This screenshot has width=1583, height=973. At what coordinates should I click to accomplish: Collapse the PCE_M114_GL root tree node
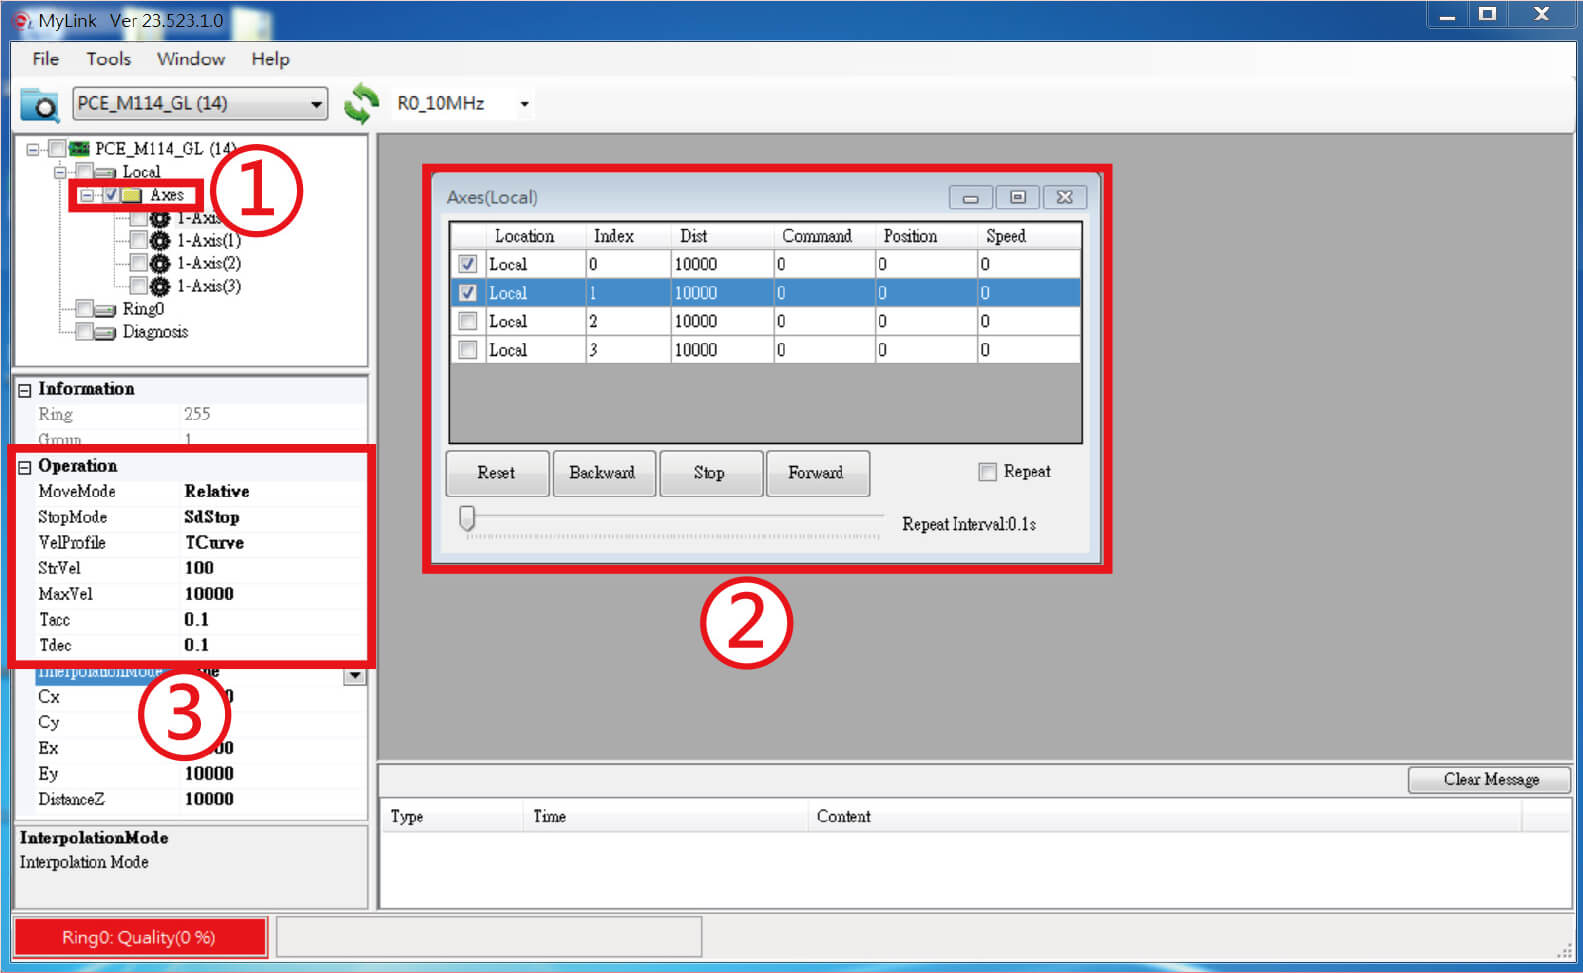tap(33, 150)
